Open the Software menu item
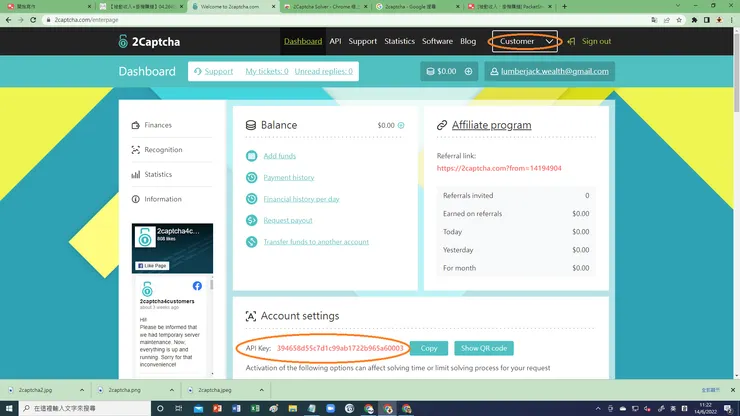 click(437, 41)
